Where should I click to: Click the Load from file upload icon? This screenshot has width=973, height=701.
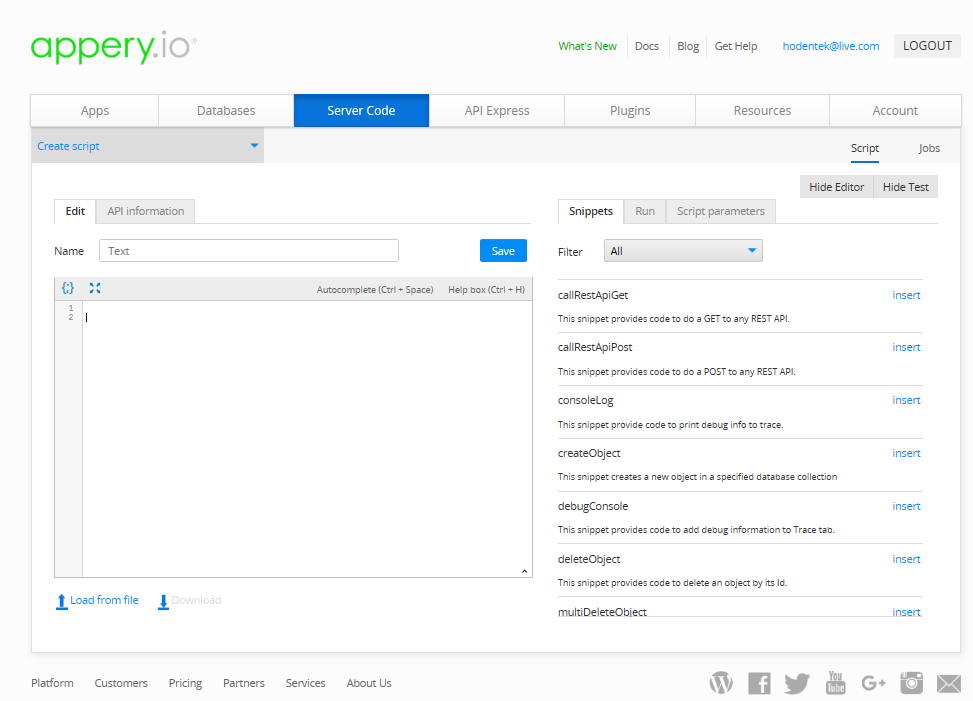tap(61, 600)
